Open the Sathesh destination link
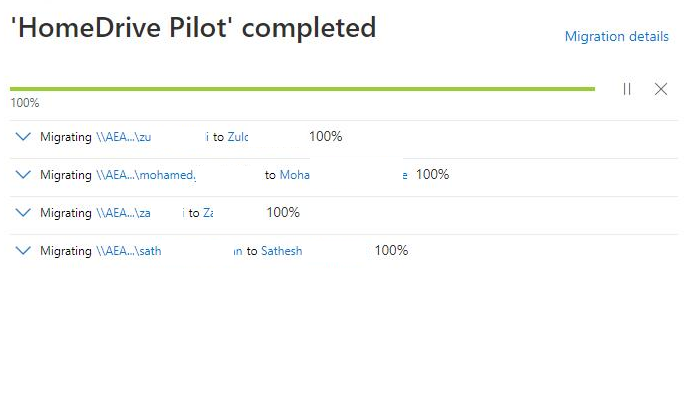Screen dimensions: 695x395 coord(281,251)
